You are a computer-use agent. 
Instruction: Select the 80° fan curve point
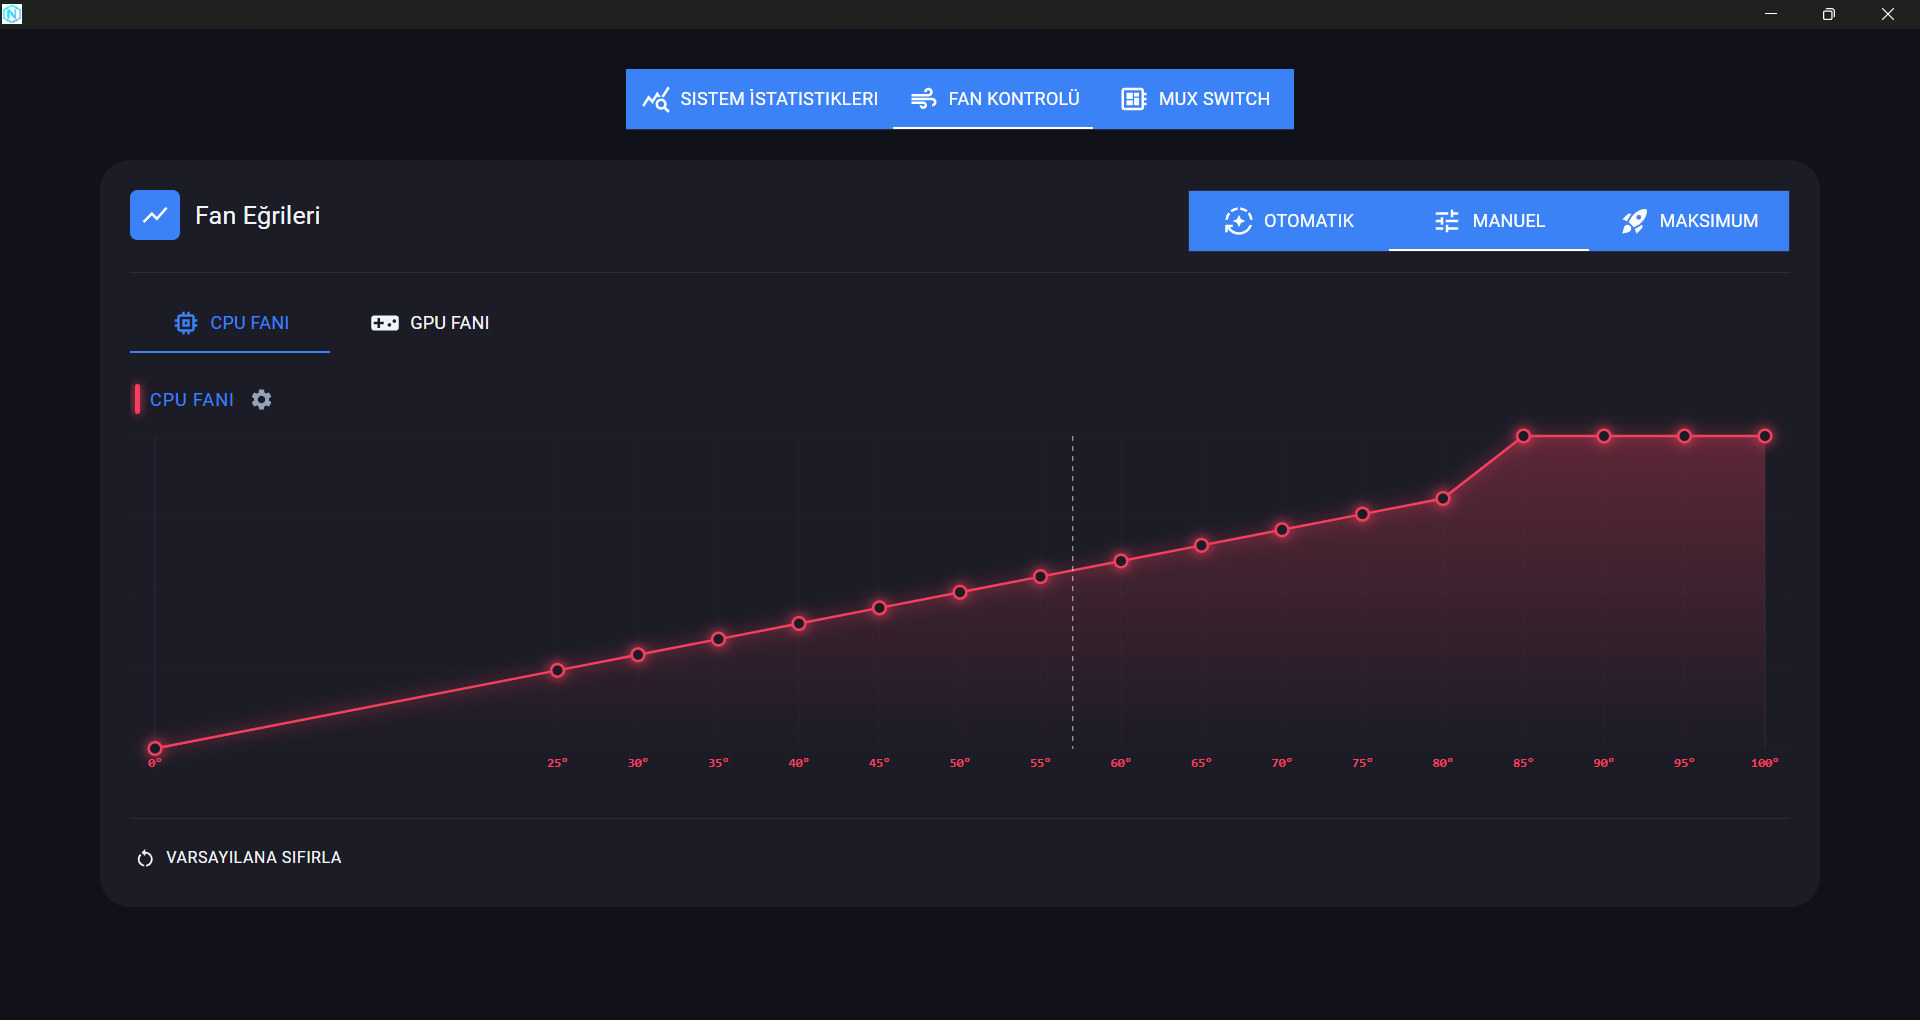(x=1443, y=498)
